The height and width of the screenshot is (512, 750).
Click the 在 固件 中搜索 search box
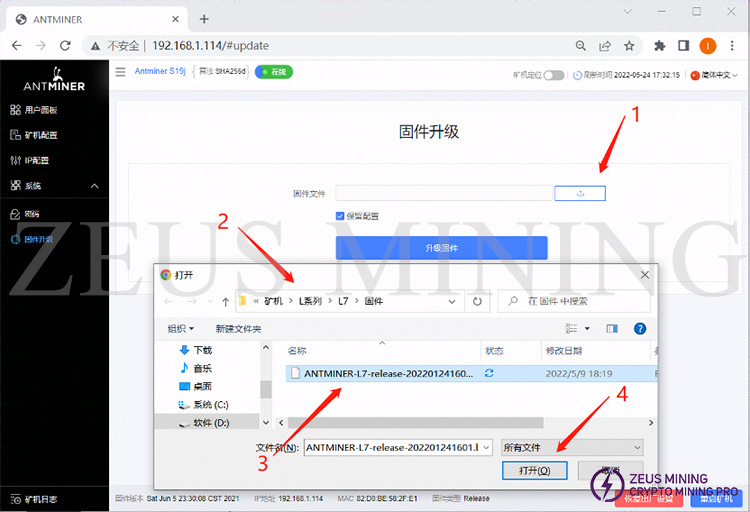574,301
